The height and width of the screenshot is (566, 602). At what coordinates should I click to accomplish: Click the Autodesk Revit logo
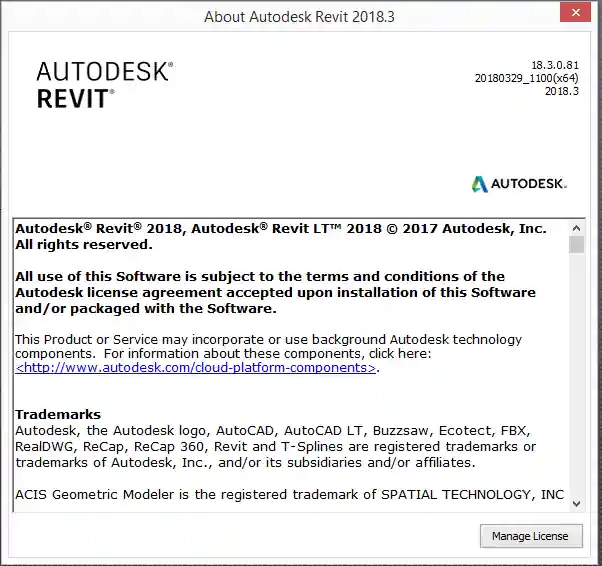tap(104, 84)
